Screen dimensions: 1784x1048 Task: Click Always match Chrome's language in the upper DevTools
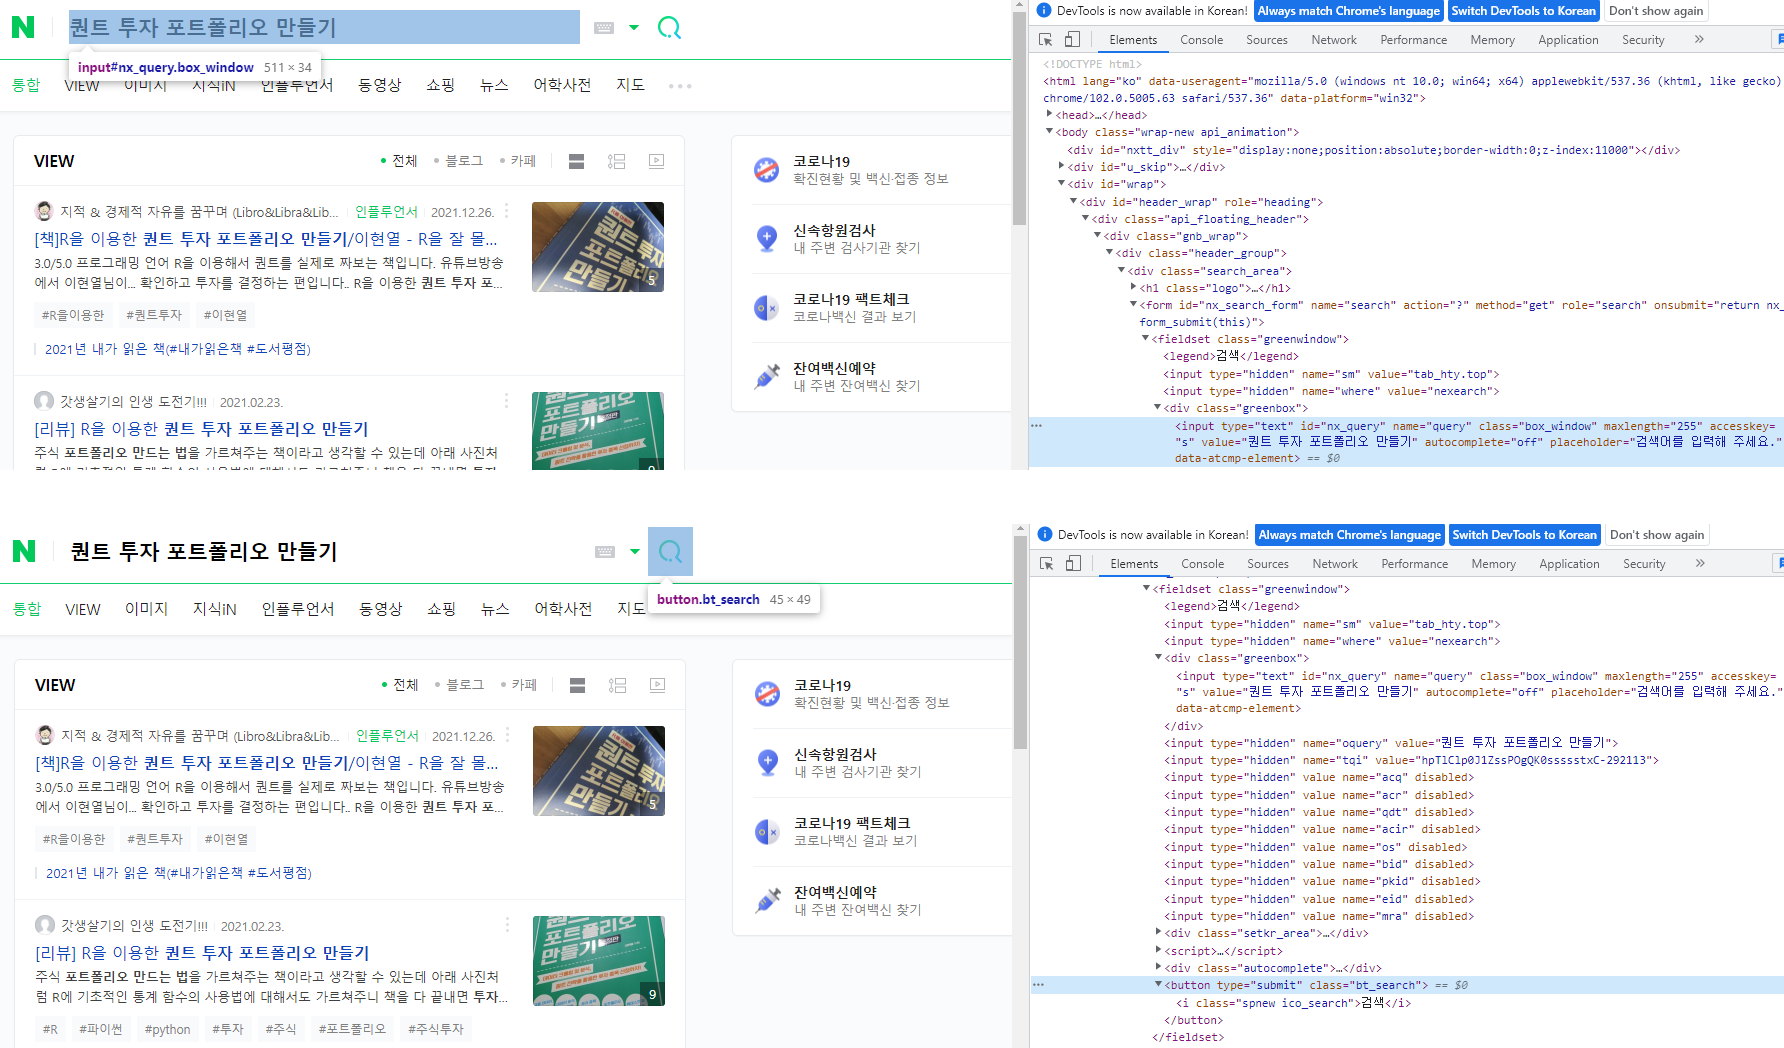1348,11
